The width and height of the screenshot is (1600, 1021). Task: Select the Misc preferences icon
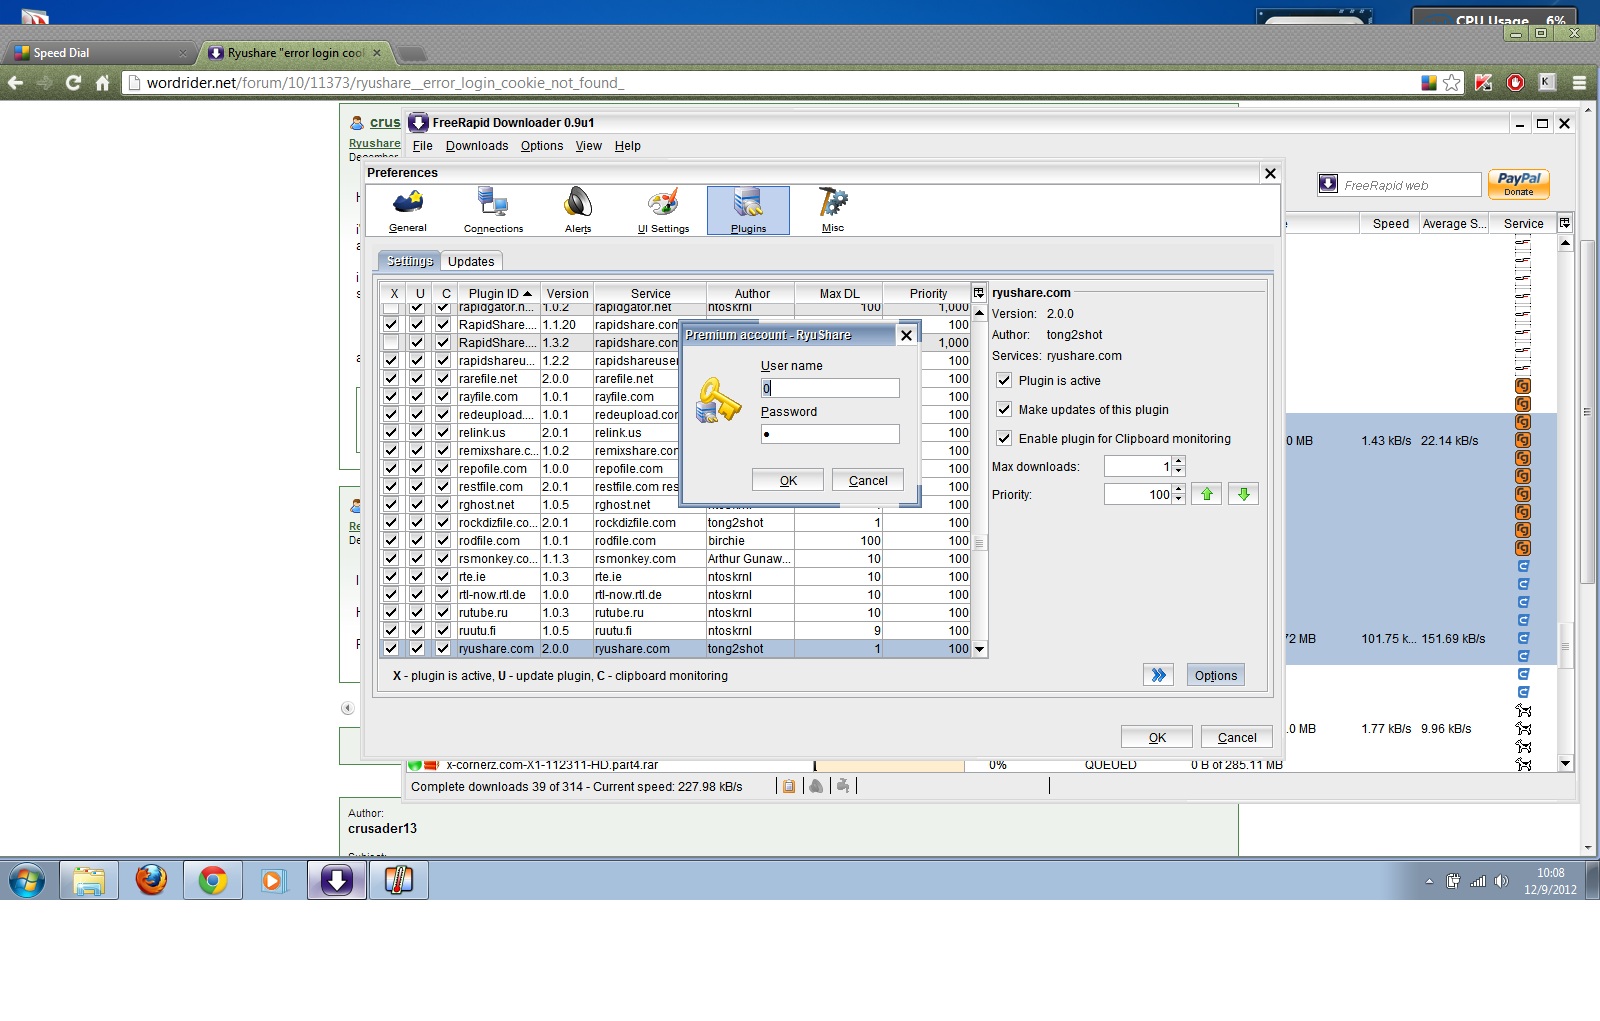pyautogui.click(x=832, y=210)
